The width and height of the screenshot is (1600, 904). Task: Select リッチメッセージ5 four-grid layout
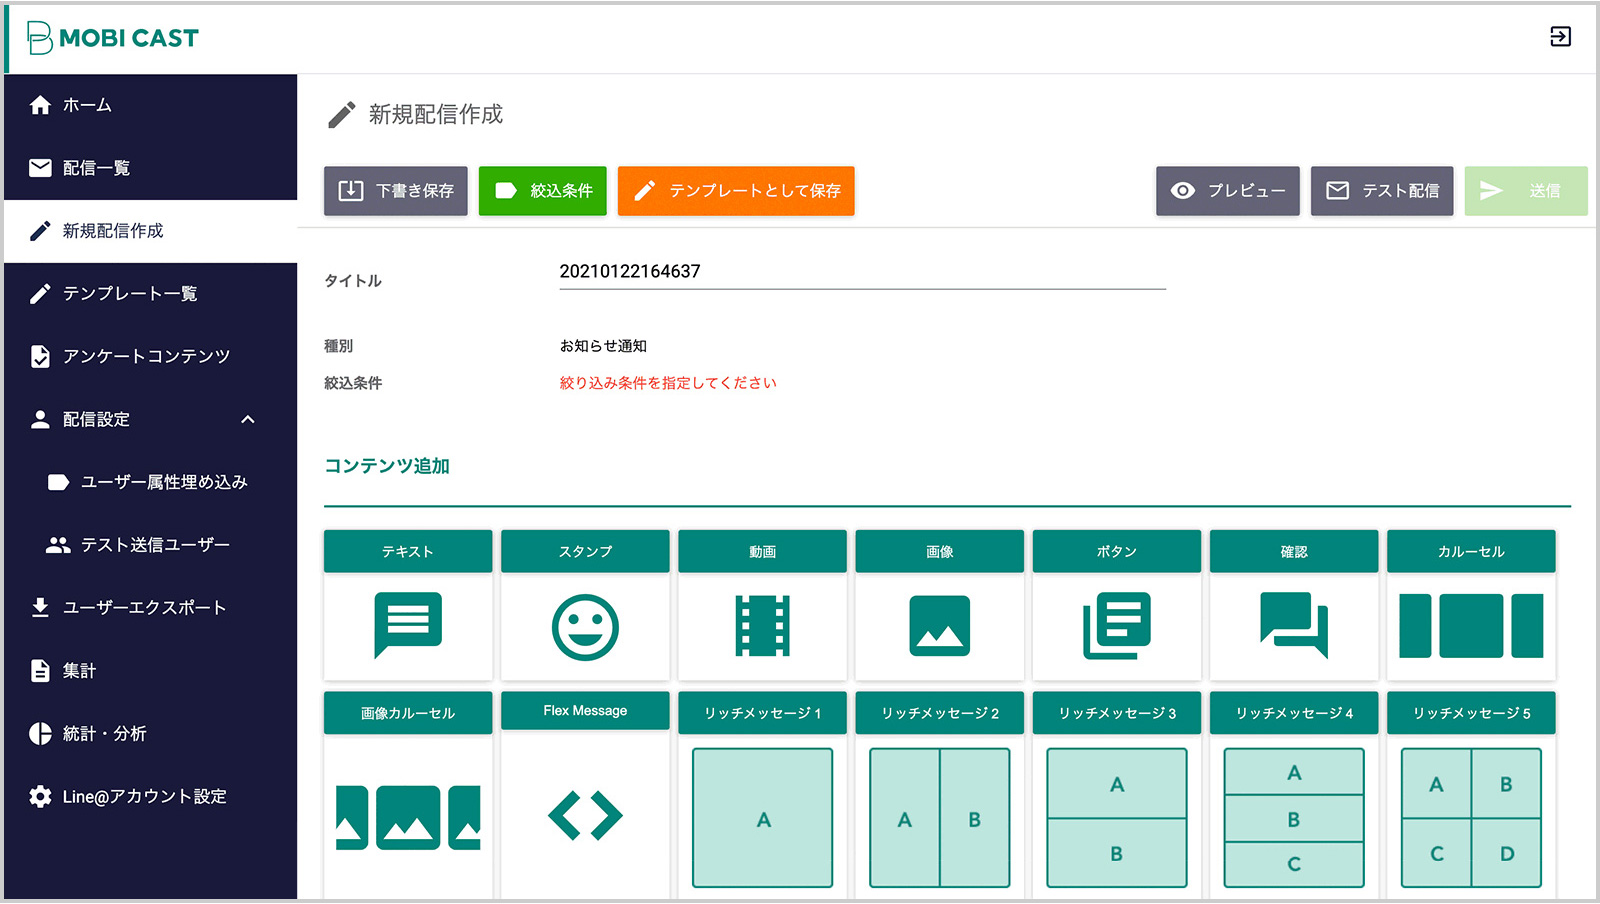[x=1471, y=818]
